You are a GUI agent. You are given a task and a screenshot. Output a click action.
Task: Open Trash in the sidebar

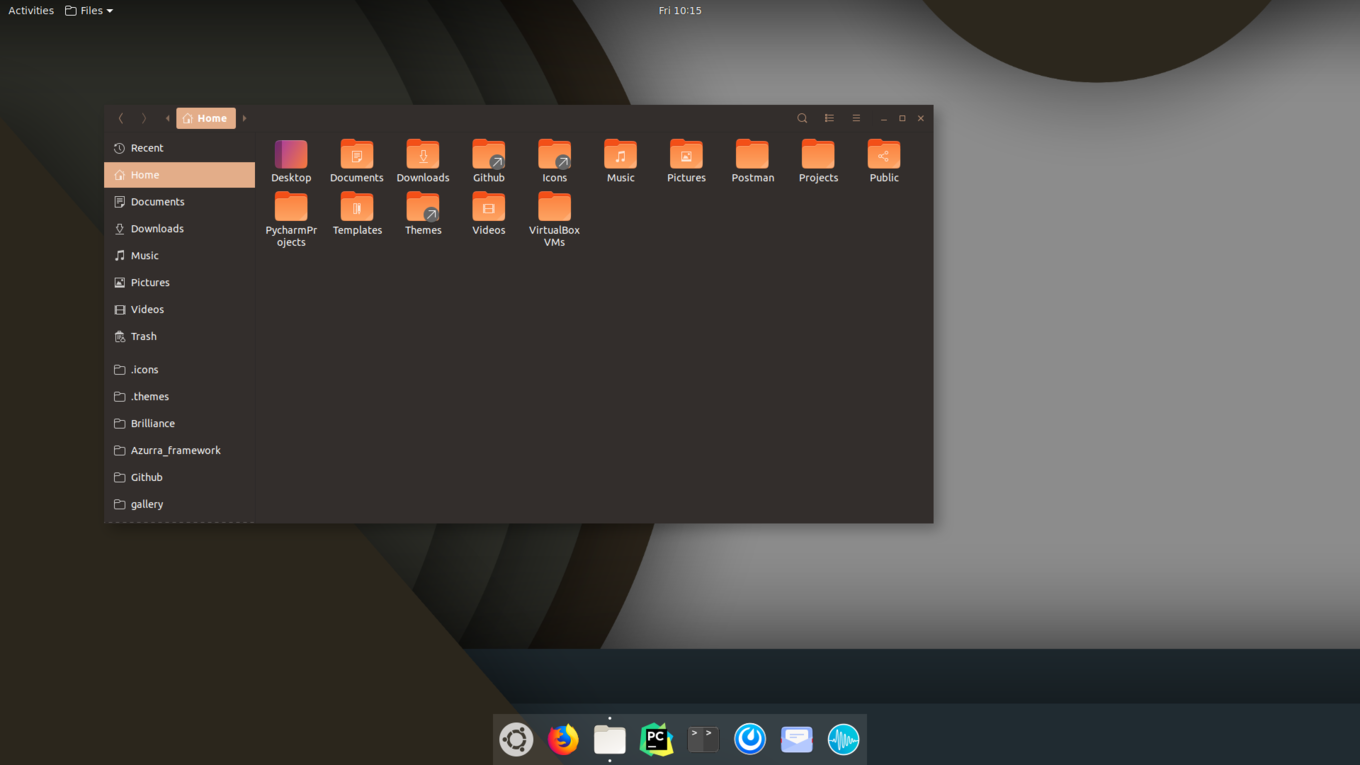tap(180, 337)
